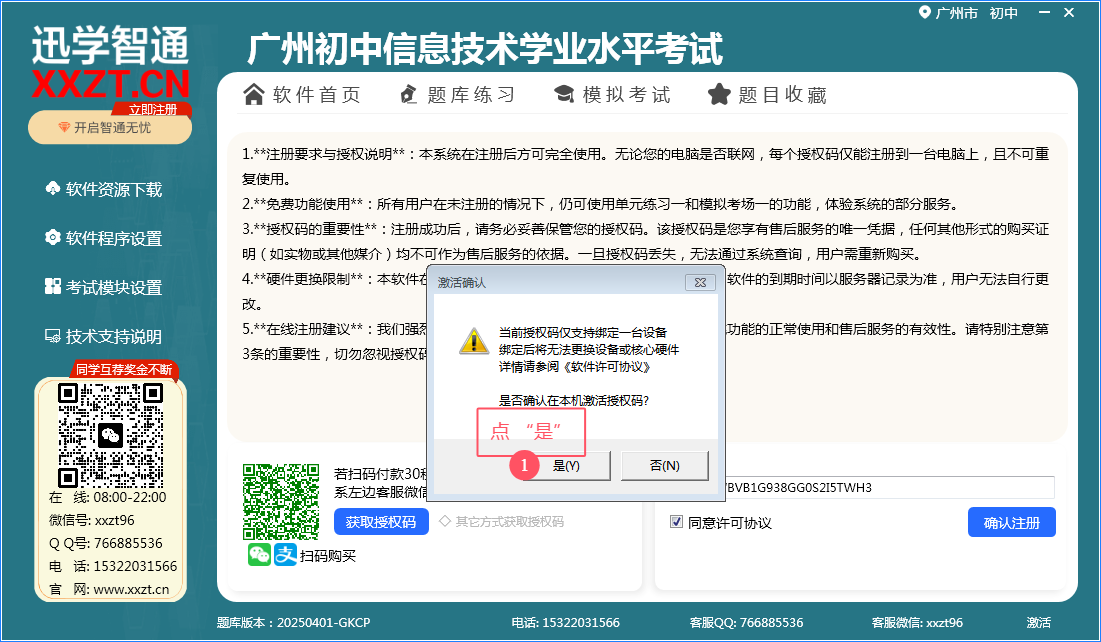Viewport: 1101px width, 642px height.
Task: Click the green WeChat pay icon
Action: tap(259, 555)
